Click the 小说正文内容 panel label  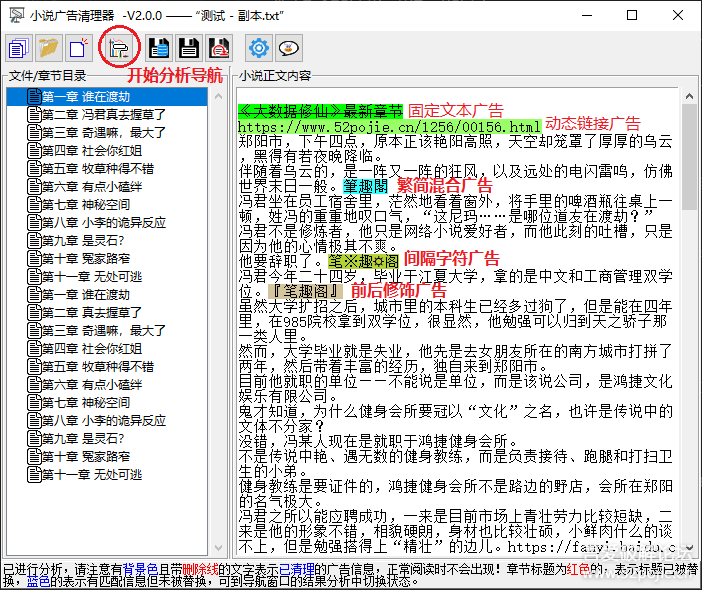point(275,76)
